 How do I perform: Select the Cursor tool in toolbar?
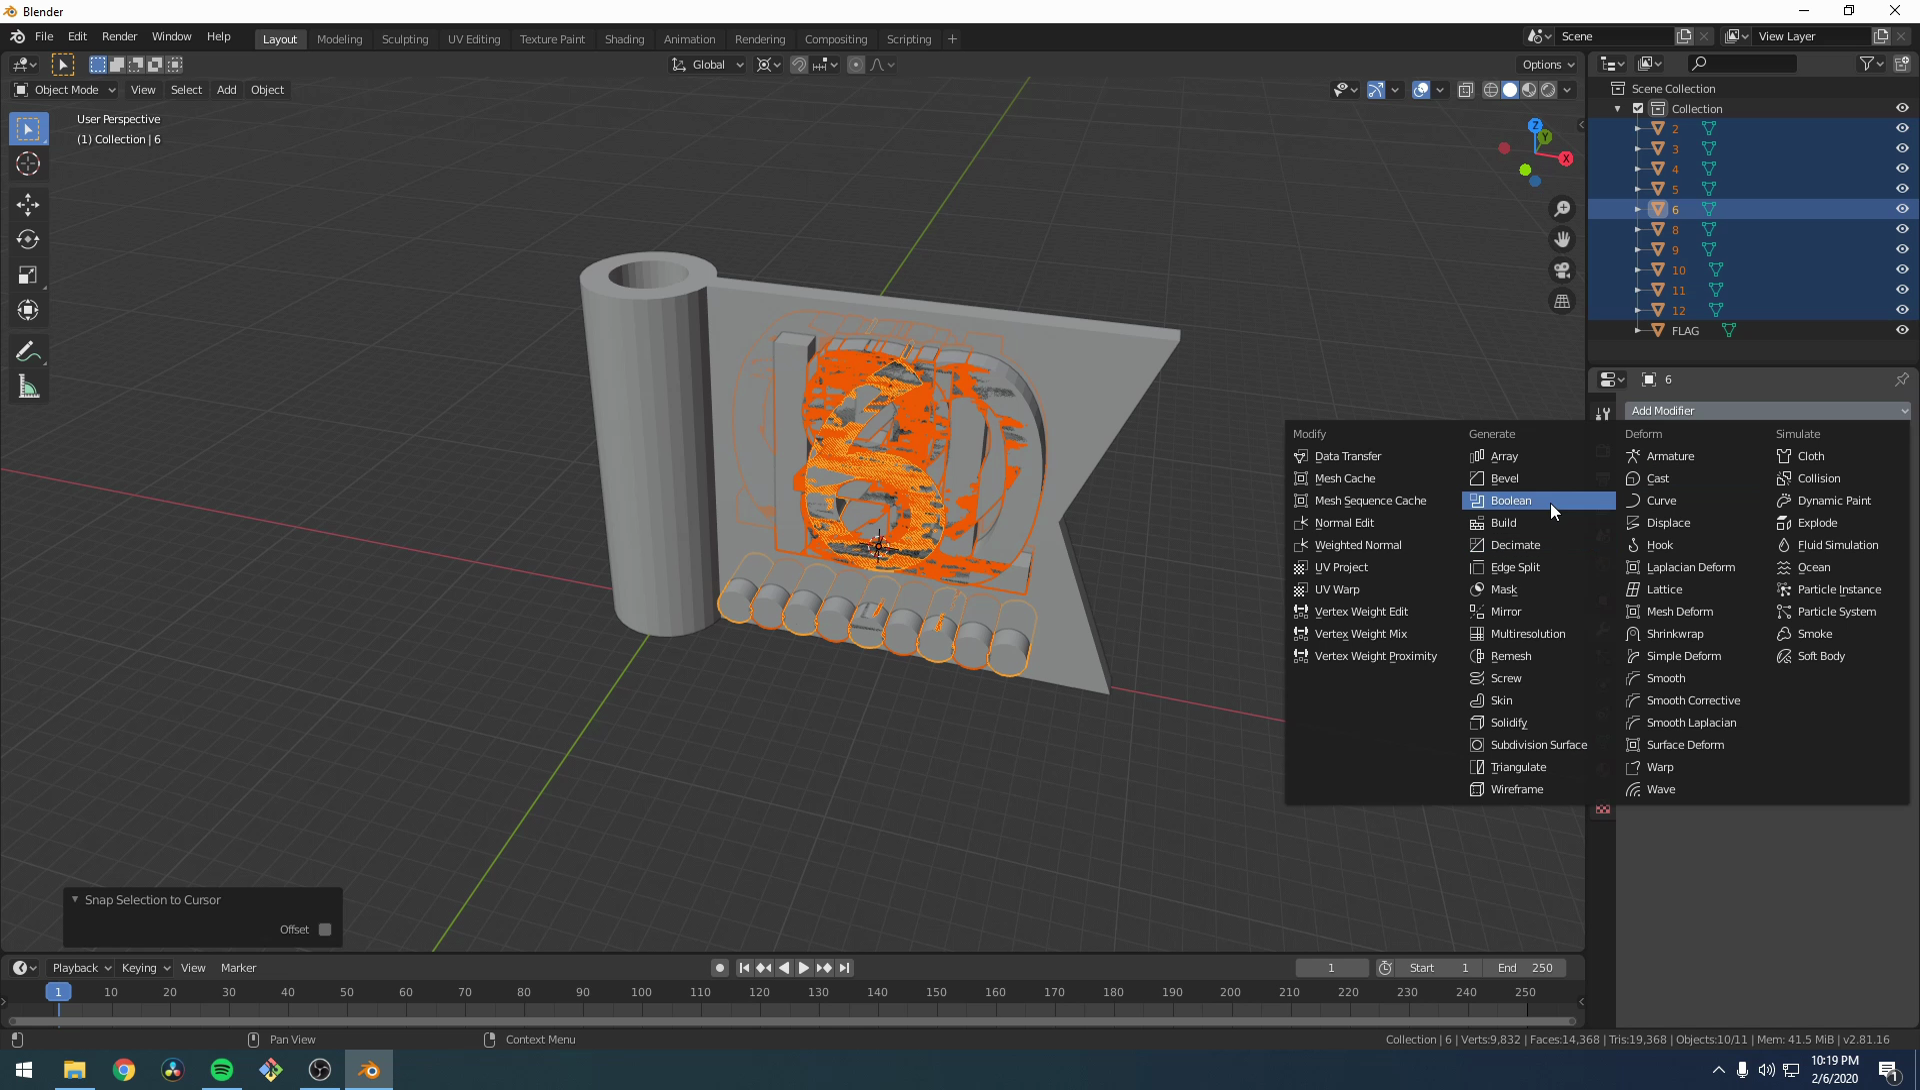click(28, 164)
